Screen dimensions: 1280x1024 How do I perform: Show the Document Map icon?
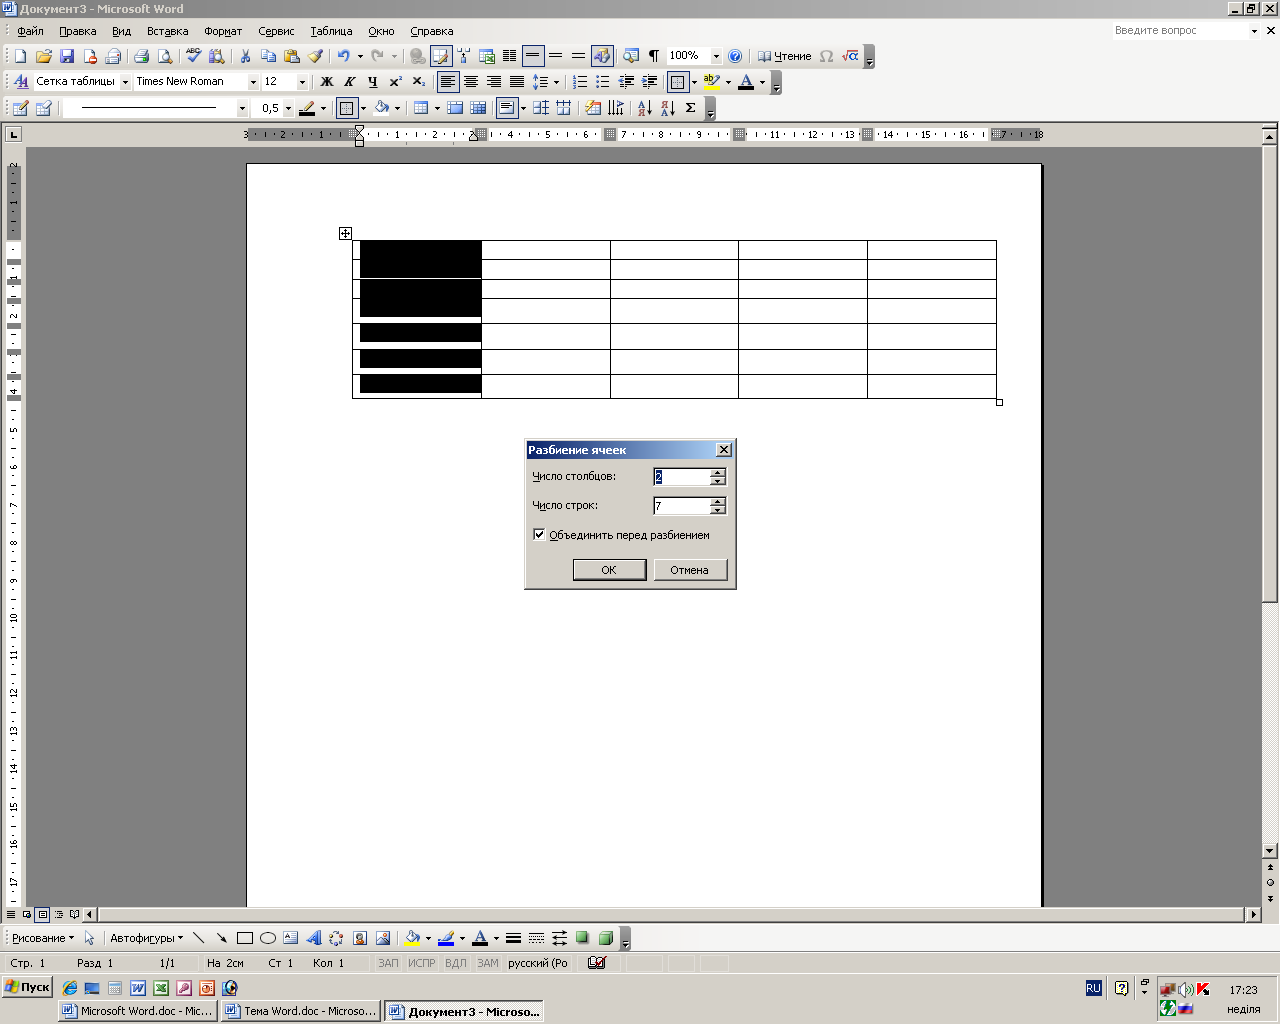(631, 56)
